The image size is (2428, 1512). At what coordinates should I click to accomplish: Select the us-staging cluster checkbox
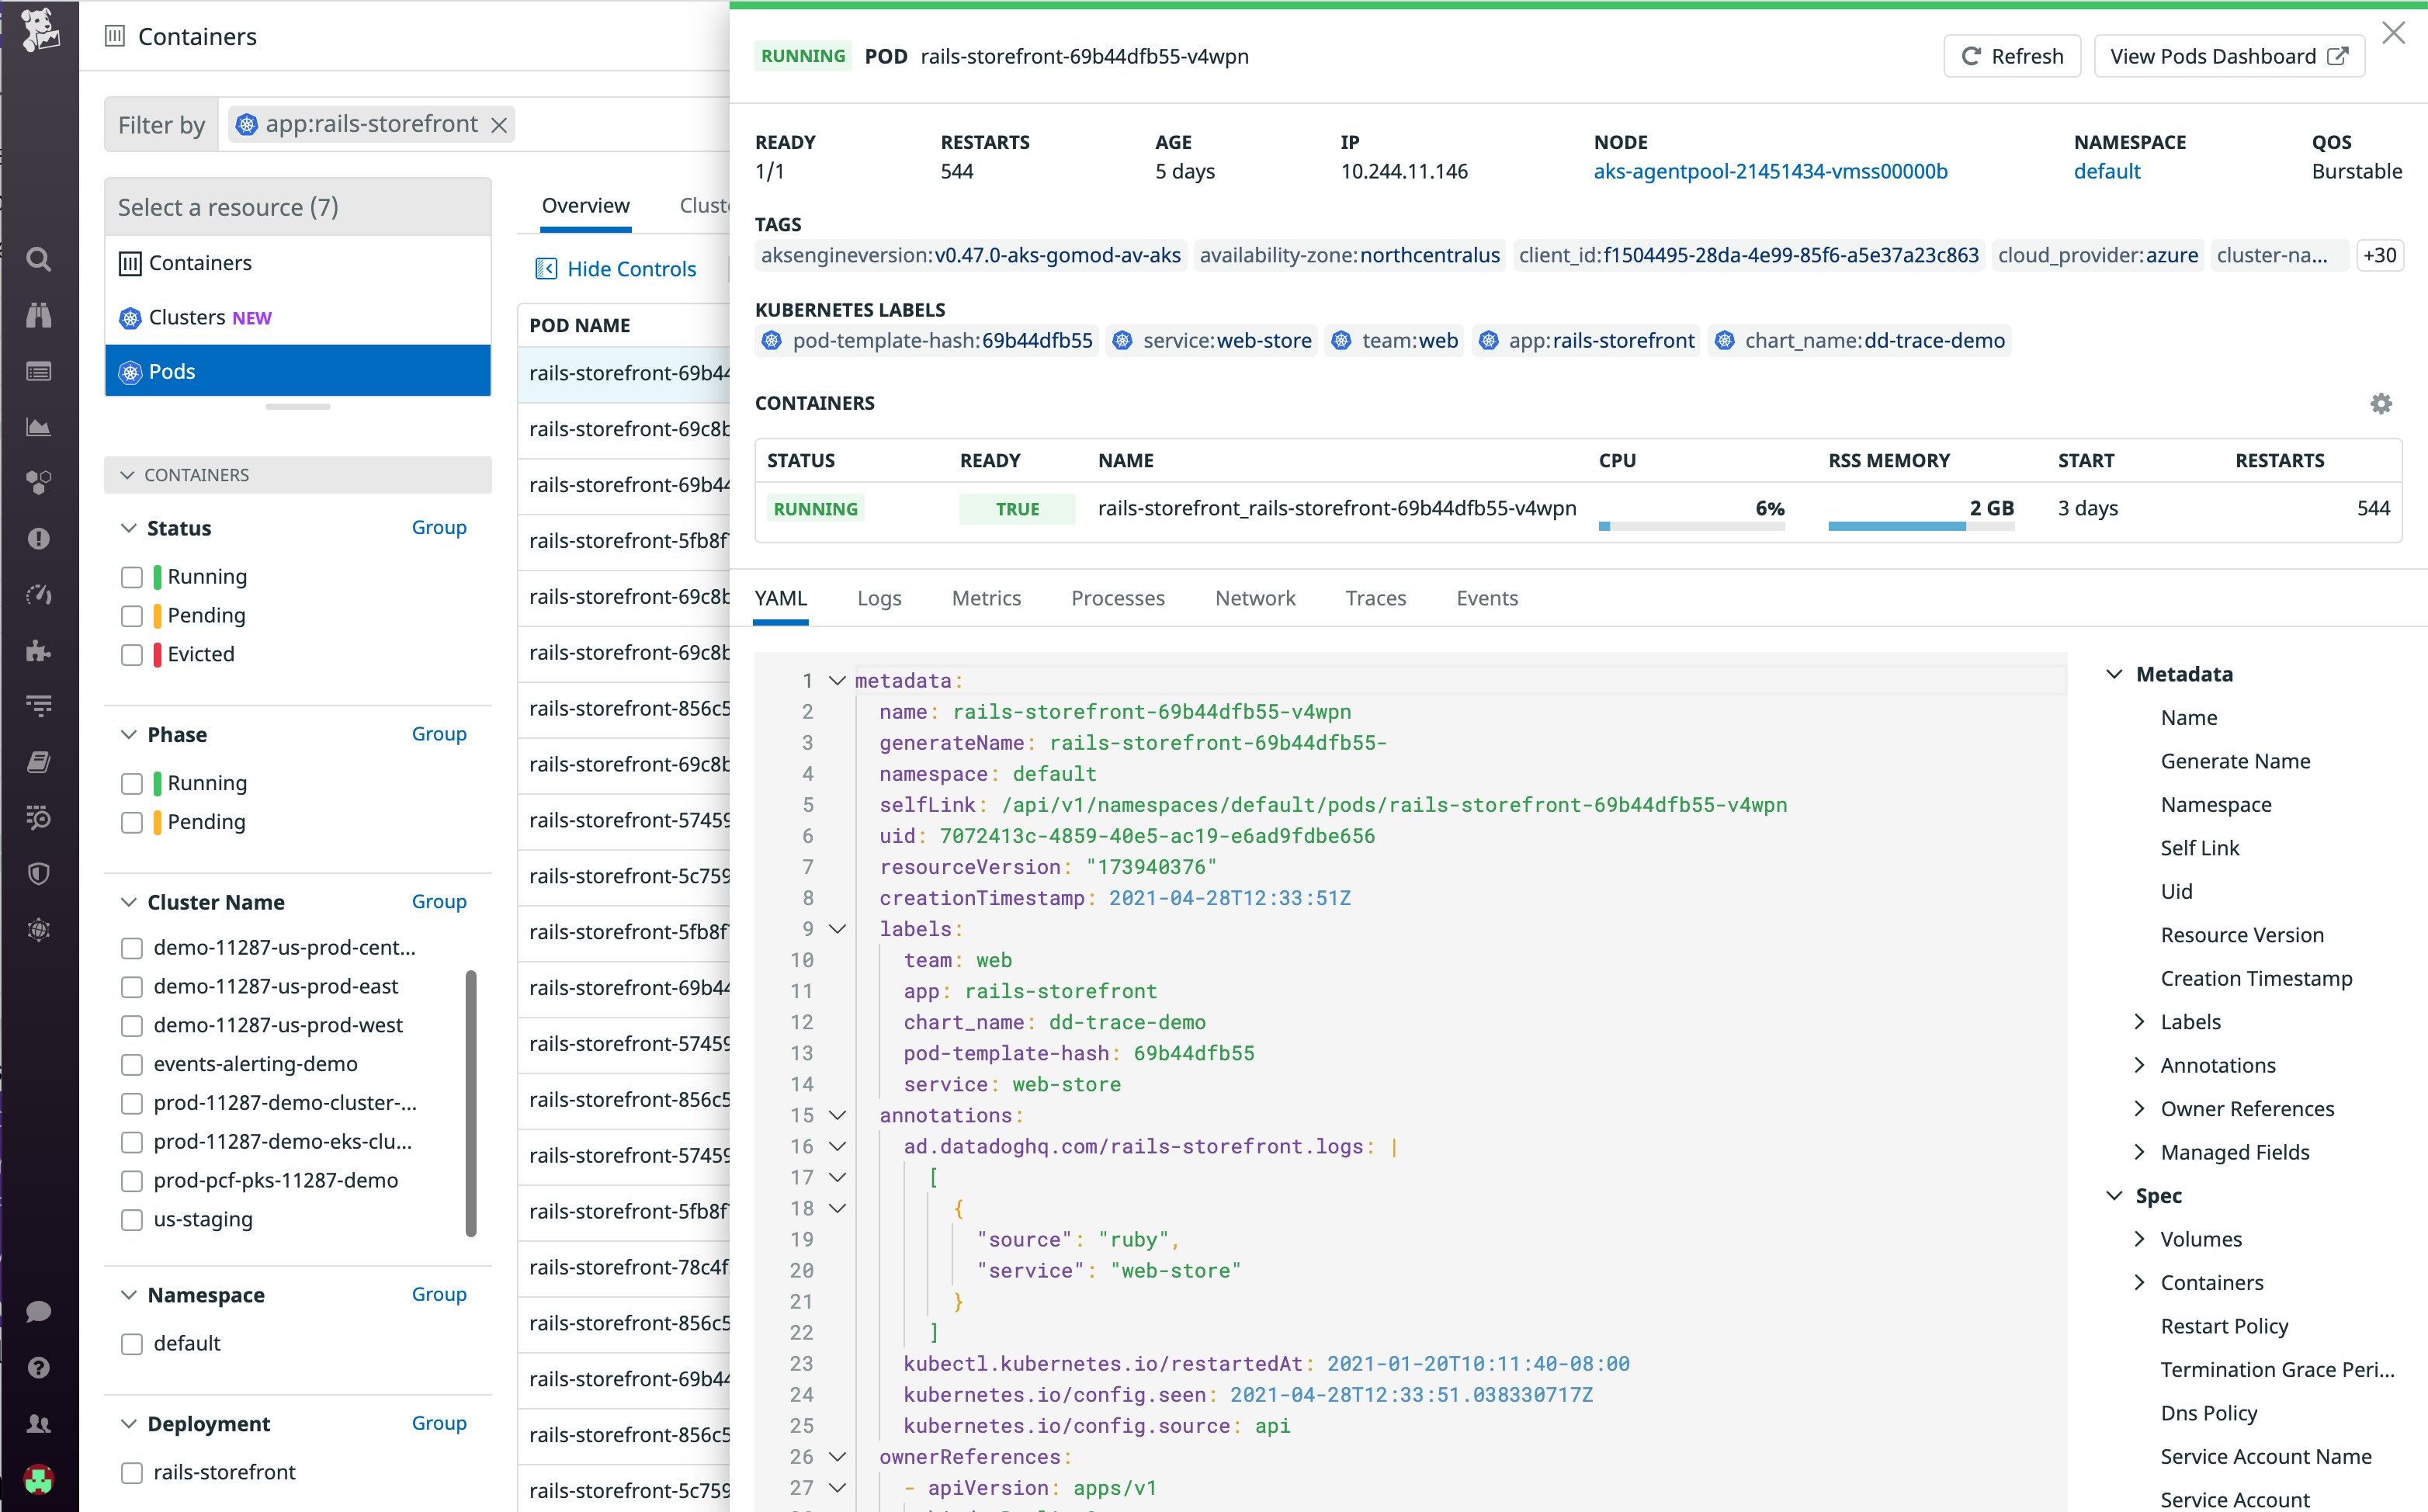[133, 1219]
